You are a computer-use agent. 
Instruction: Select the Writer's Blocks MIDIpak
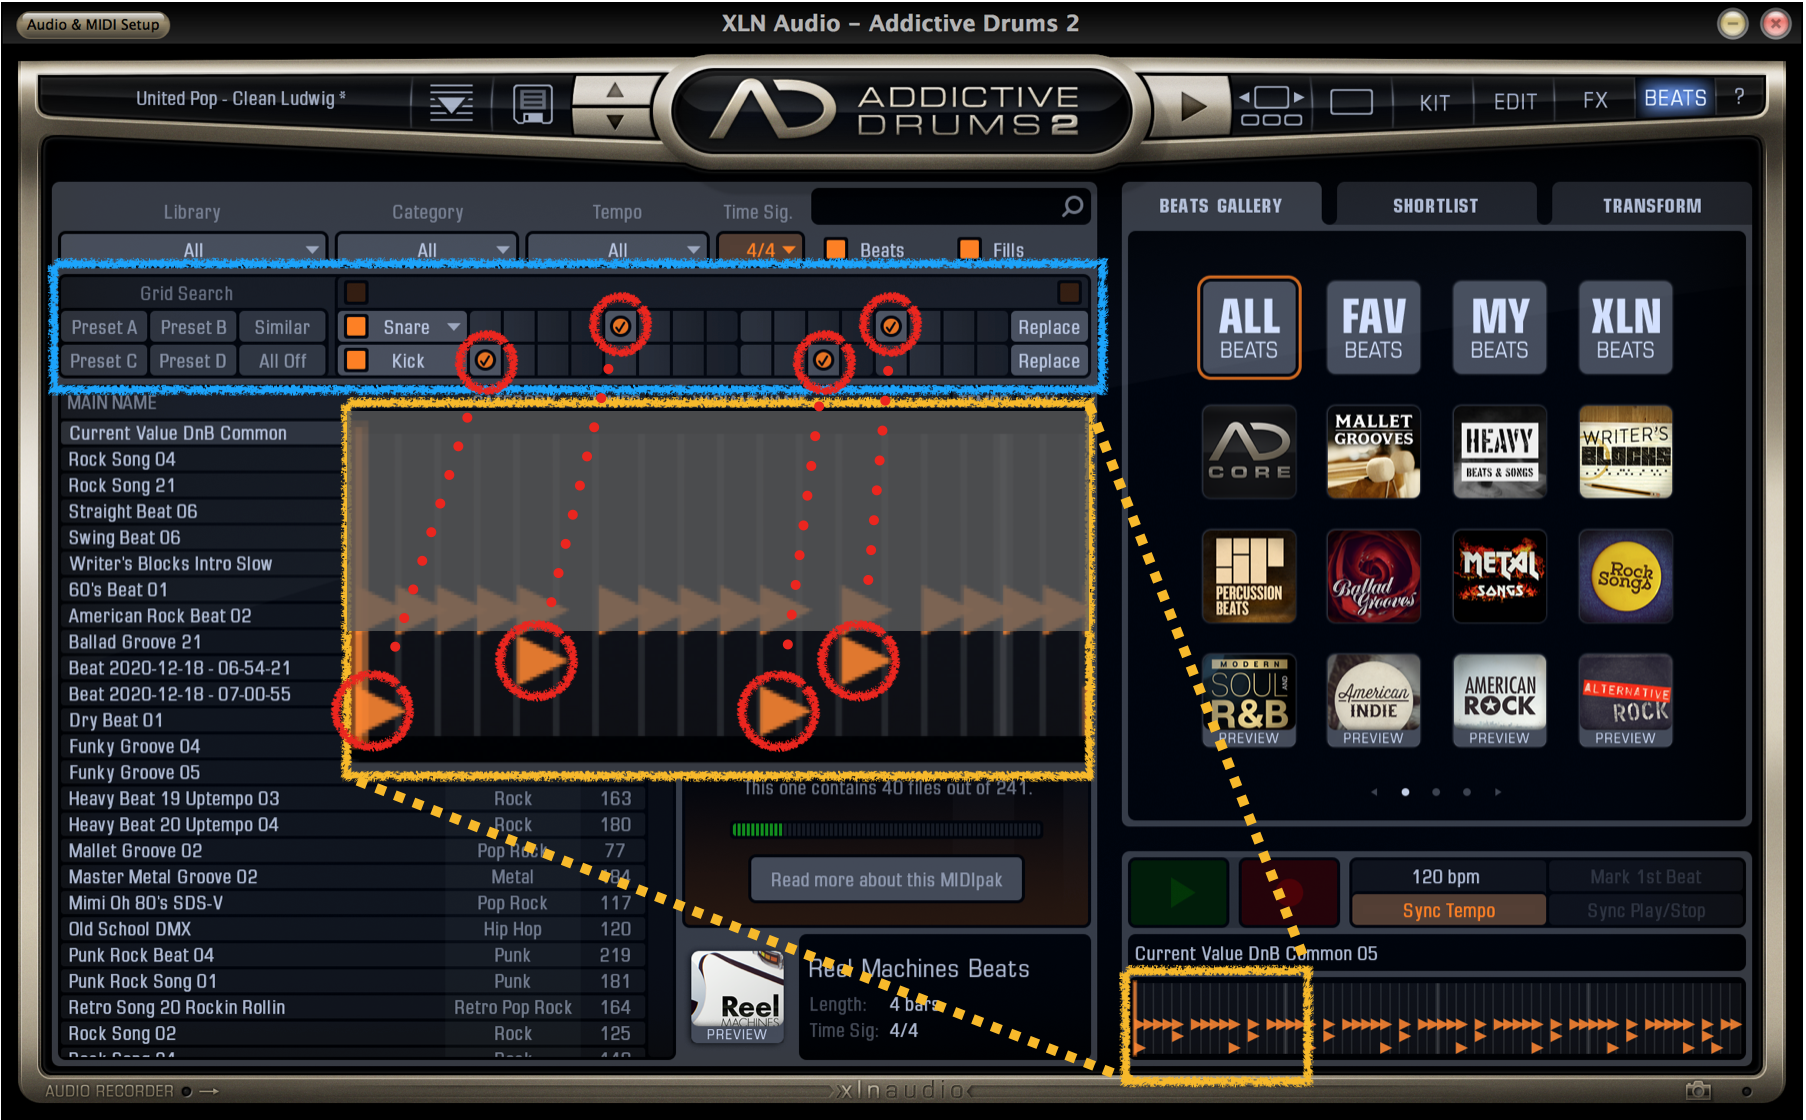pyautogui.click(x=1626, y=452)
